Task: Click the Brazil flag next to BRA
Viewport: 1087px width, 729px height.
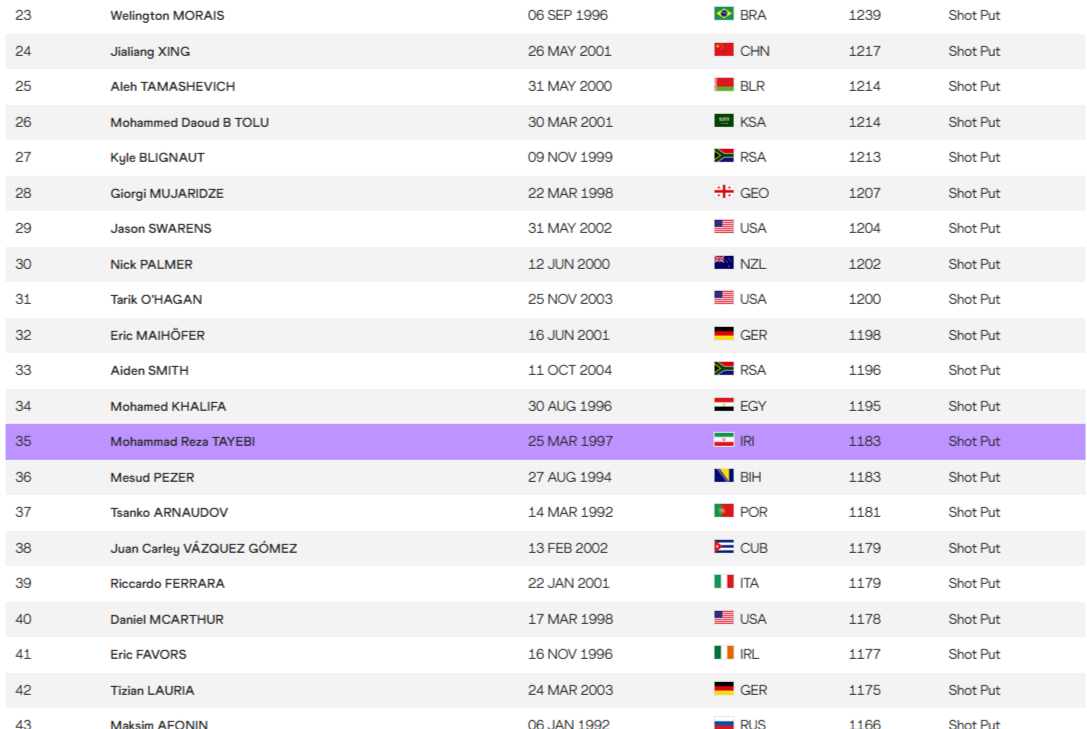Action: [723, 15]
